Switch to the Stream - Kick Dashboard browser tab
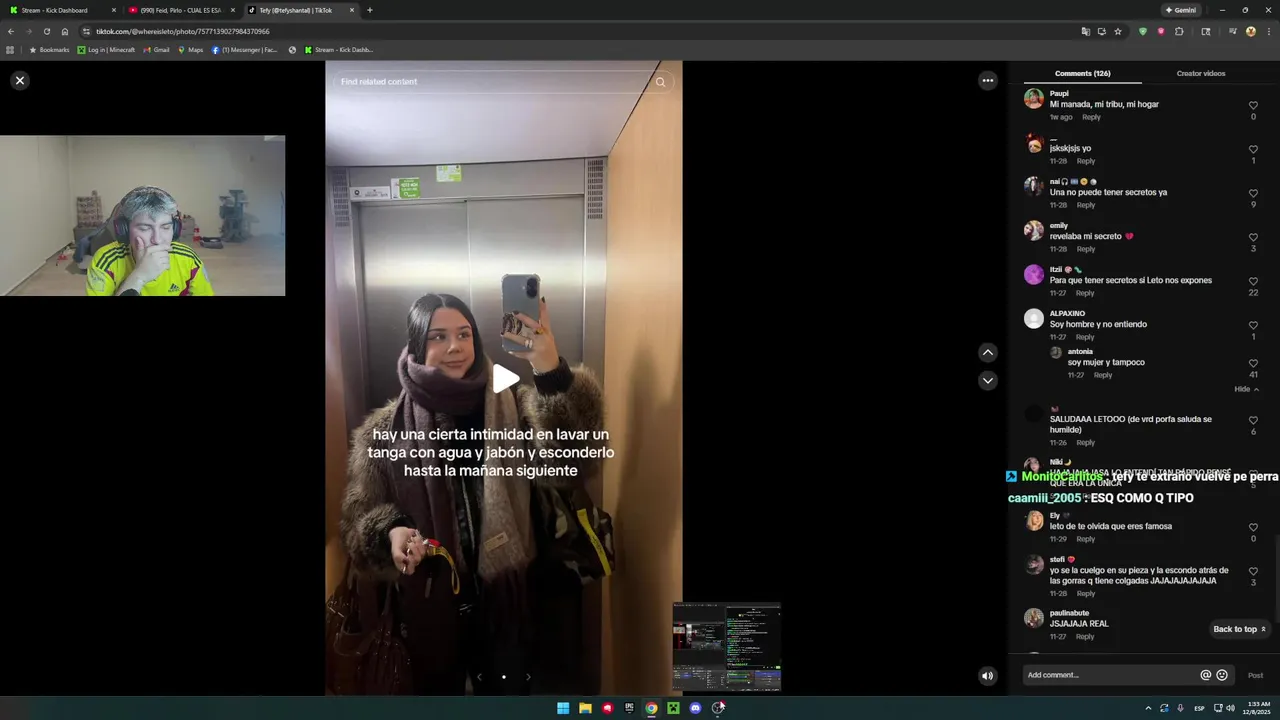This screenshot has height=720, width=1280. coord(60,10)
